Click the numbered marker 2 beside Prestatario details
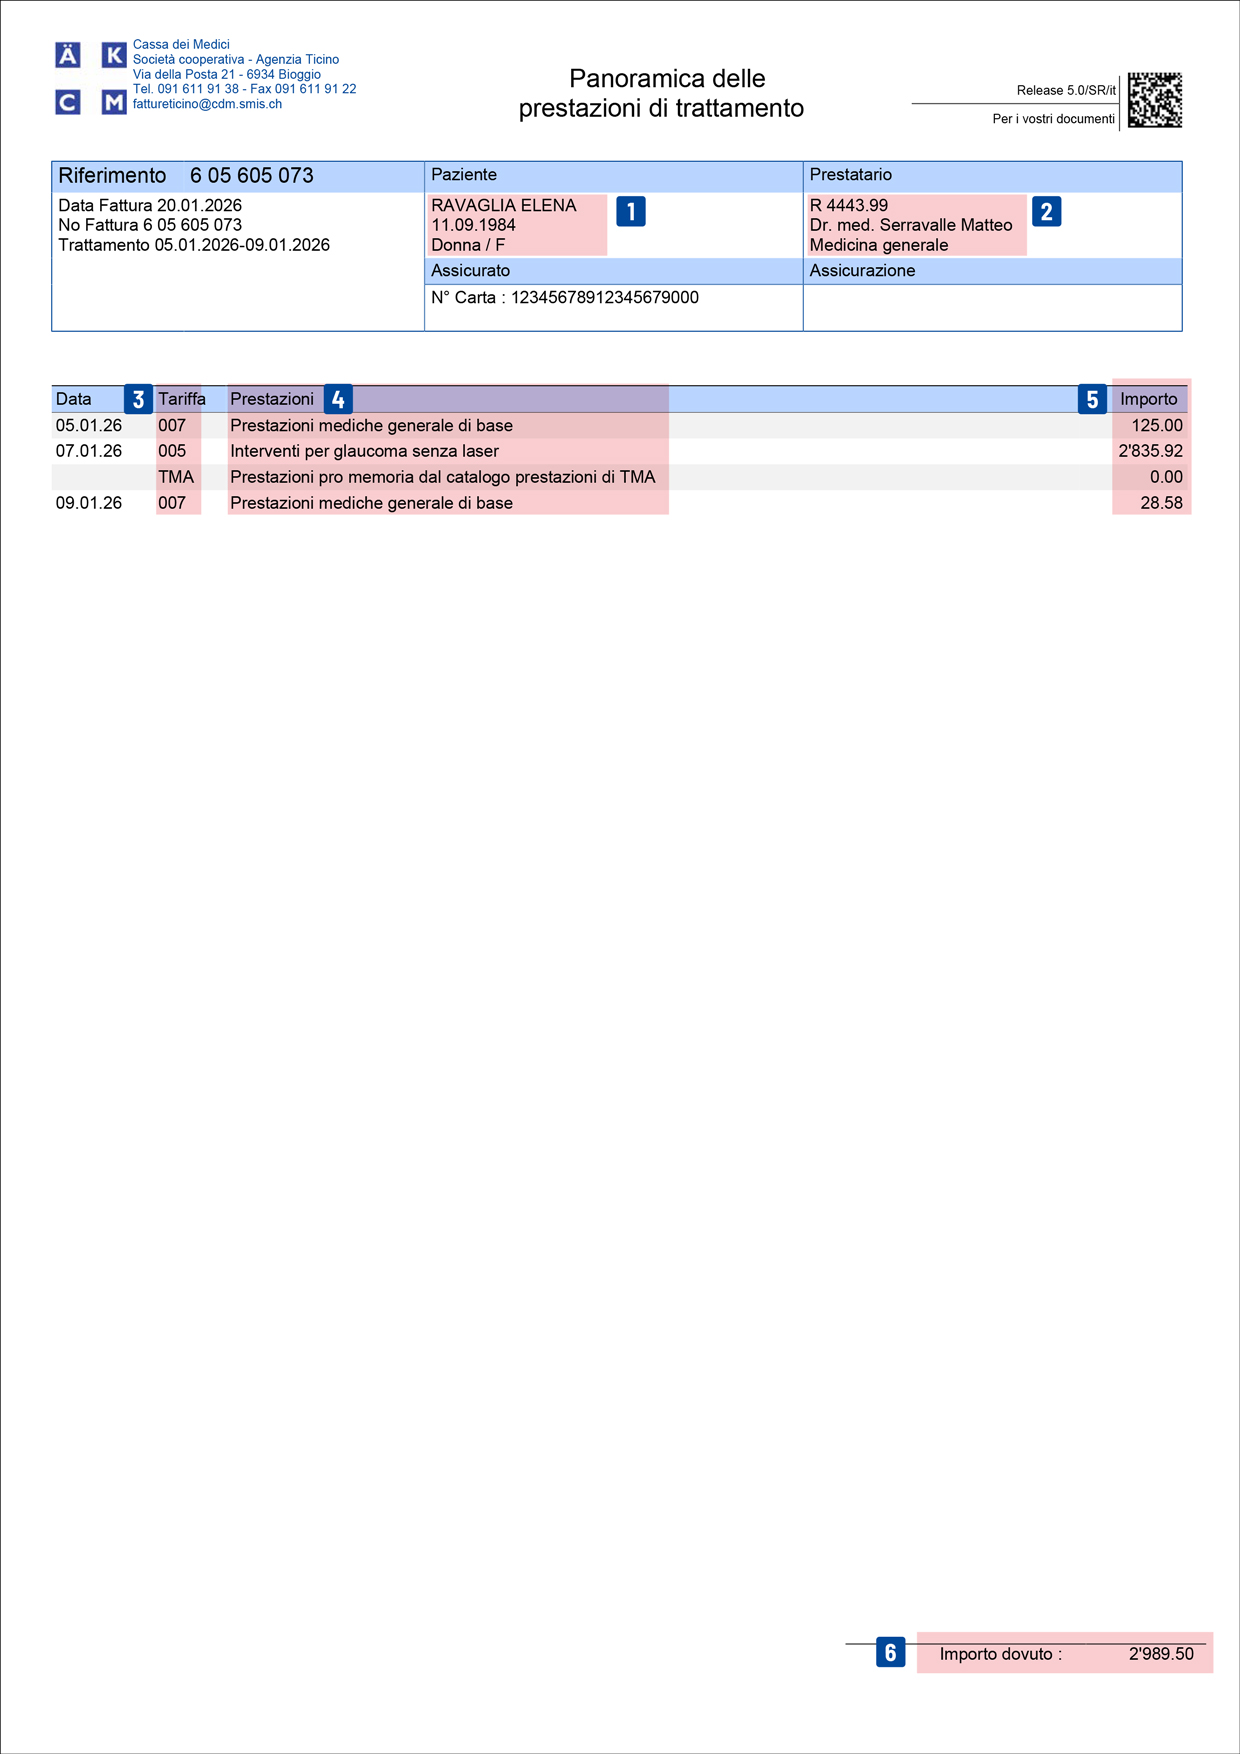The image size is (1240, 1754). [1046, 212]
